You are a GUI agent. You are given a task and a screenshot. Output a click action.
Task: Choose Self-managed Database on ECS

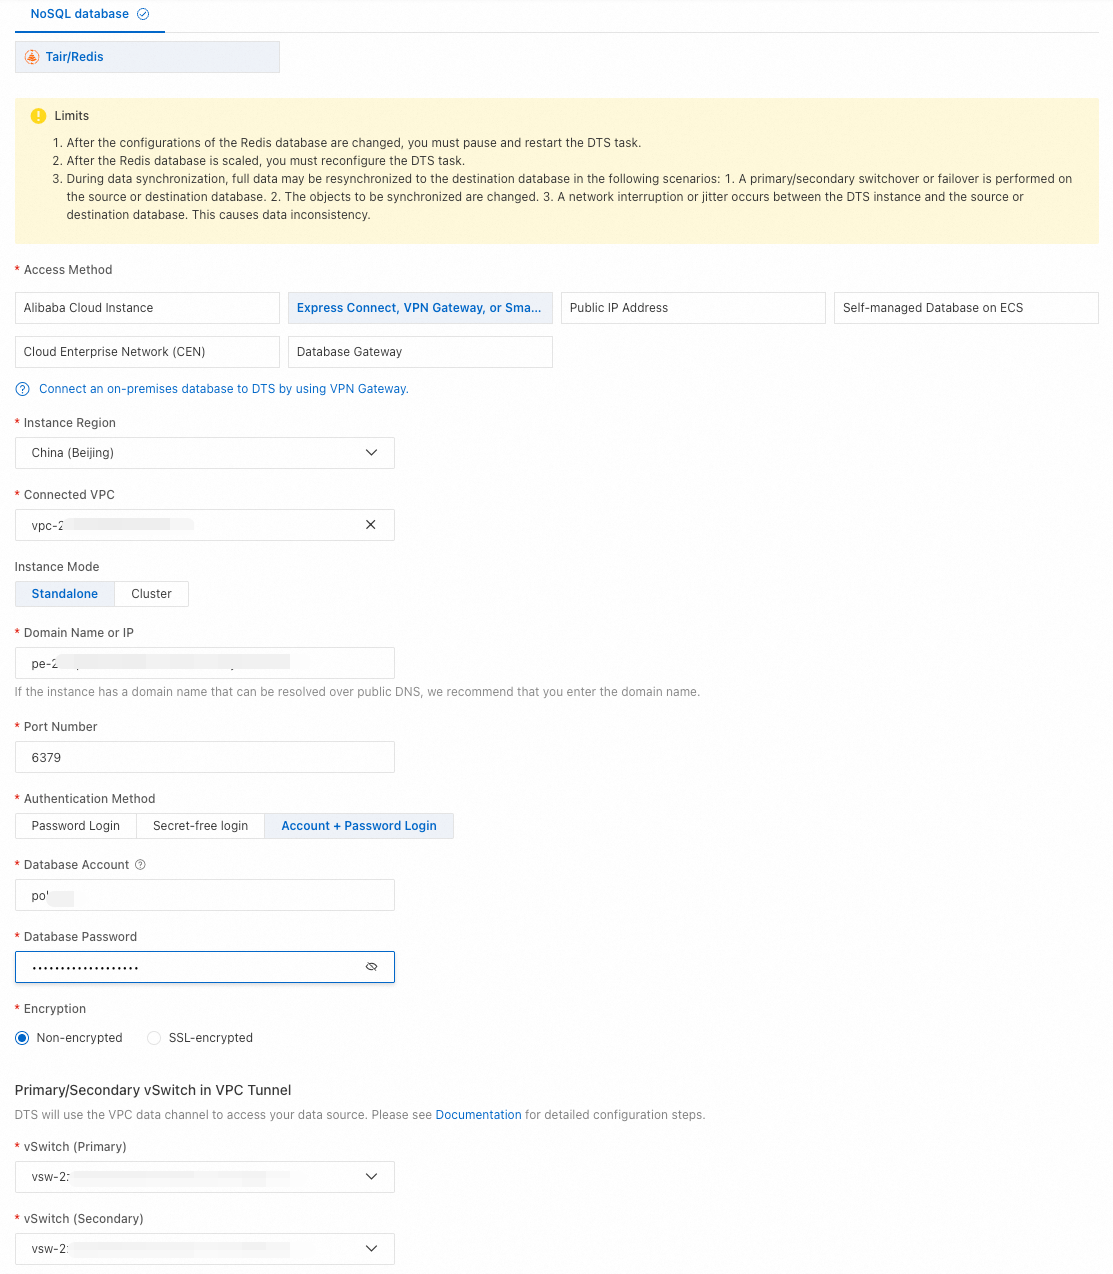coord(966,308)
